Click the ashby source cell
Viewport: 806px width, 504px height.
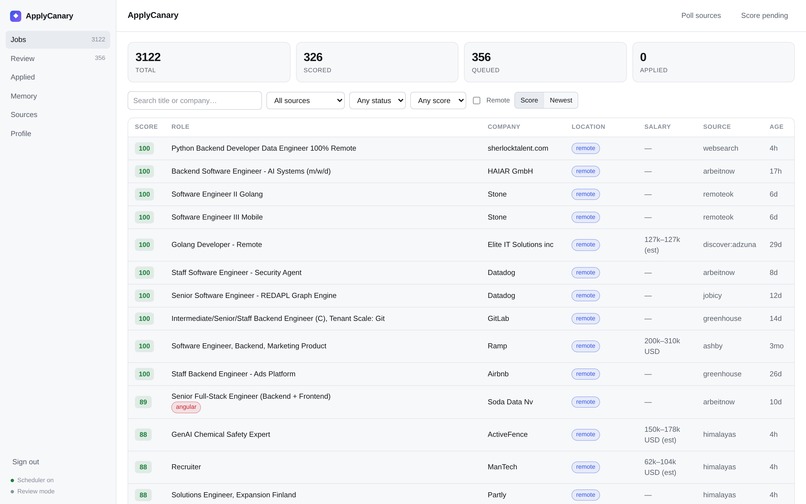coord(712,346)
